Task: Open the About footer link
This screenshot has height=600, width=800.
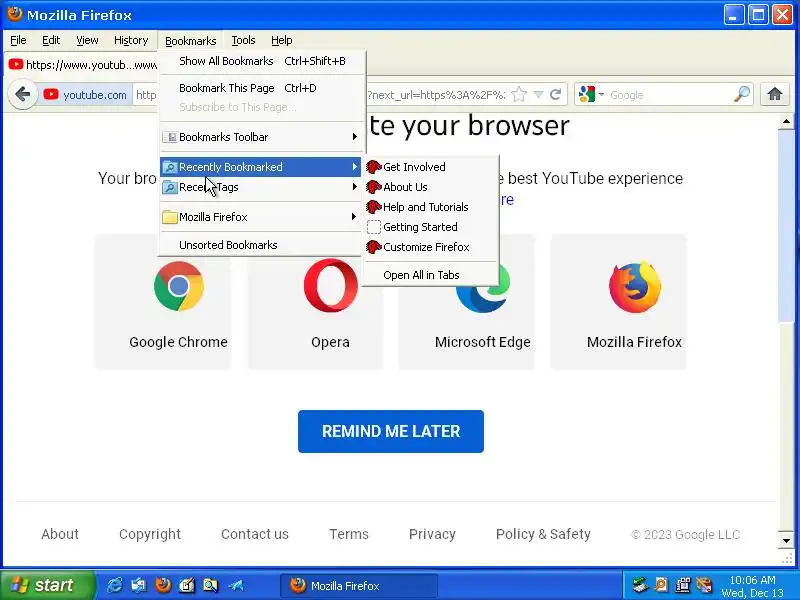Action: pos(60,534)
